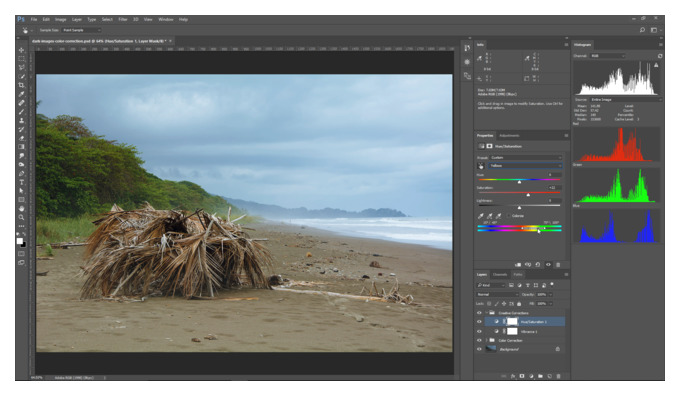Hide the Hue/Saturation 1 layer
This screenshot has height=396, width=680.
click(479, 322)
